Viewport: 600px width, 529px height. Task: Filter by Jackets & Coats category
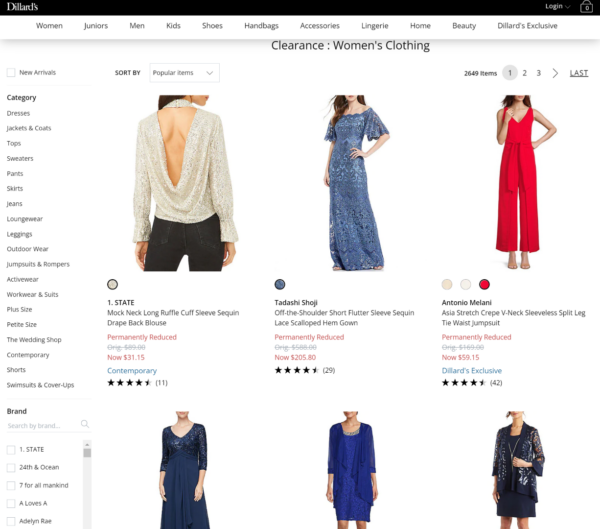(29, 128)
